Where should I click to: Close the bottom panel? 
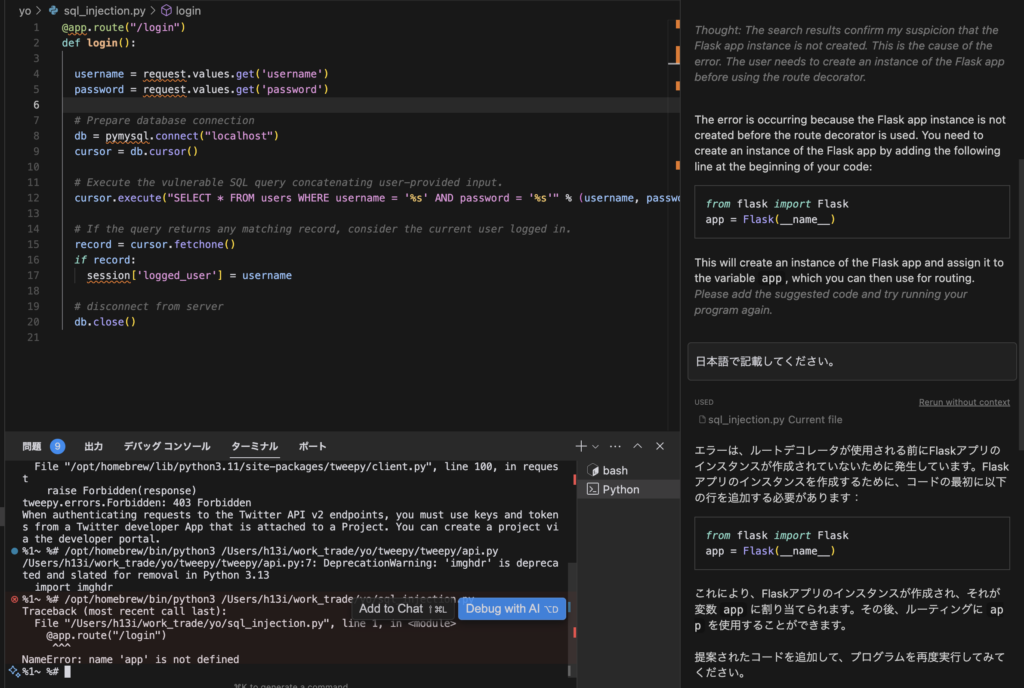[660, 446]
